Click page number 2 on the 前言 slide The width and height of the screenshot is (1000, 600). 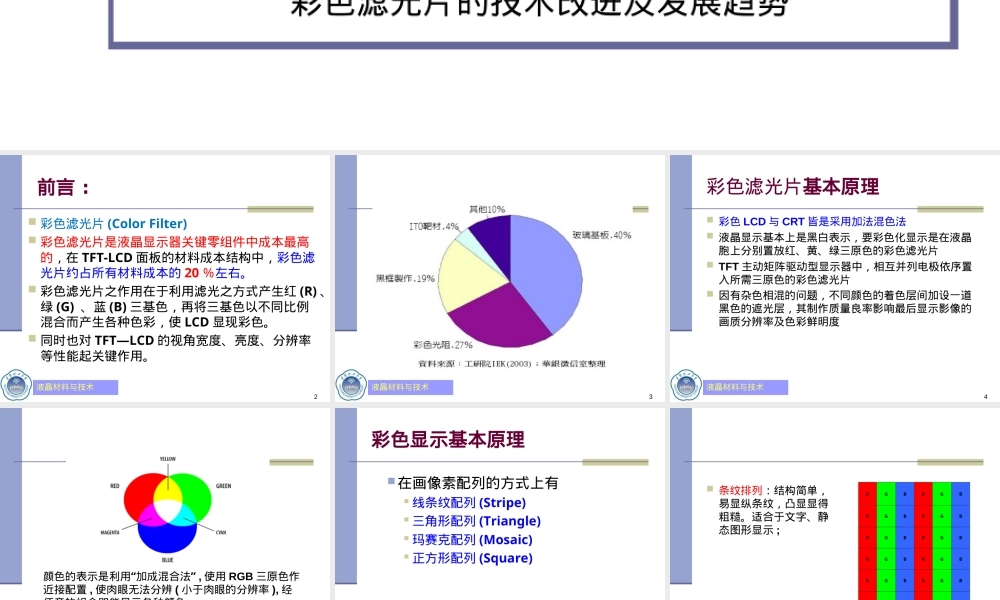315,397
